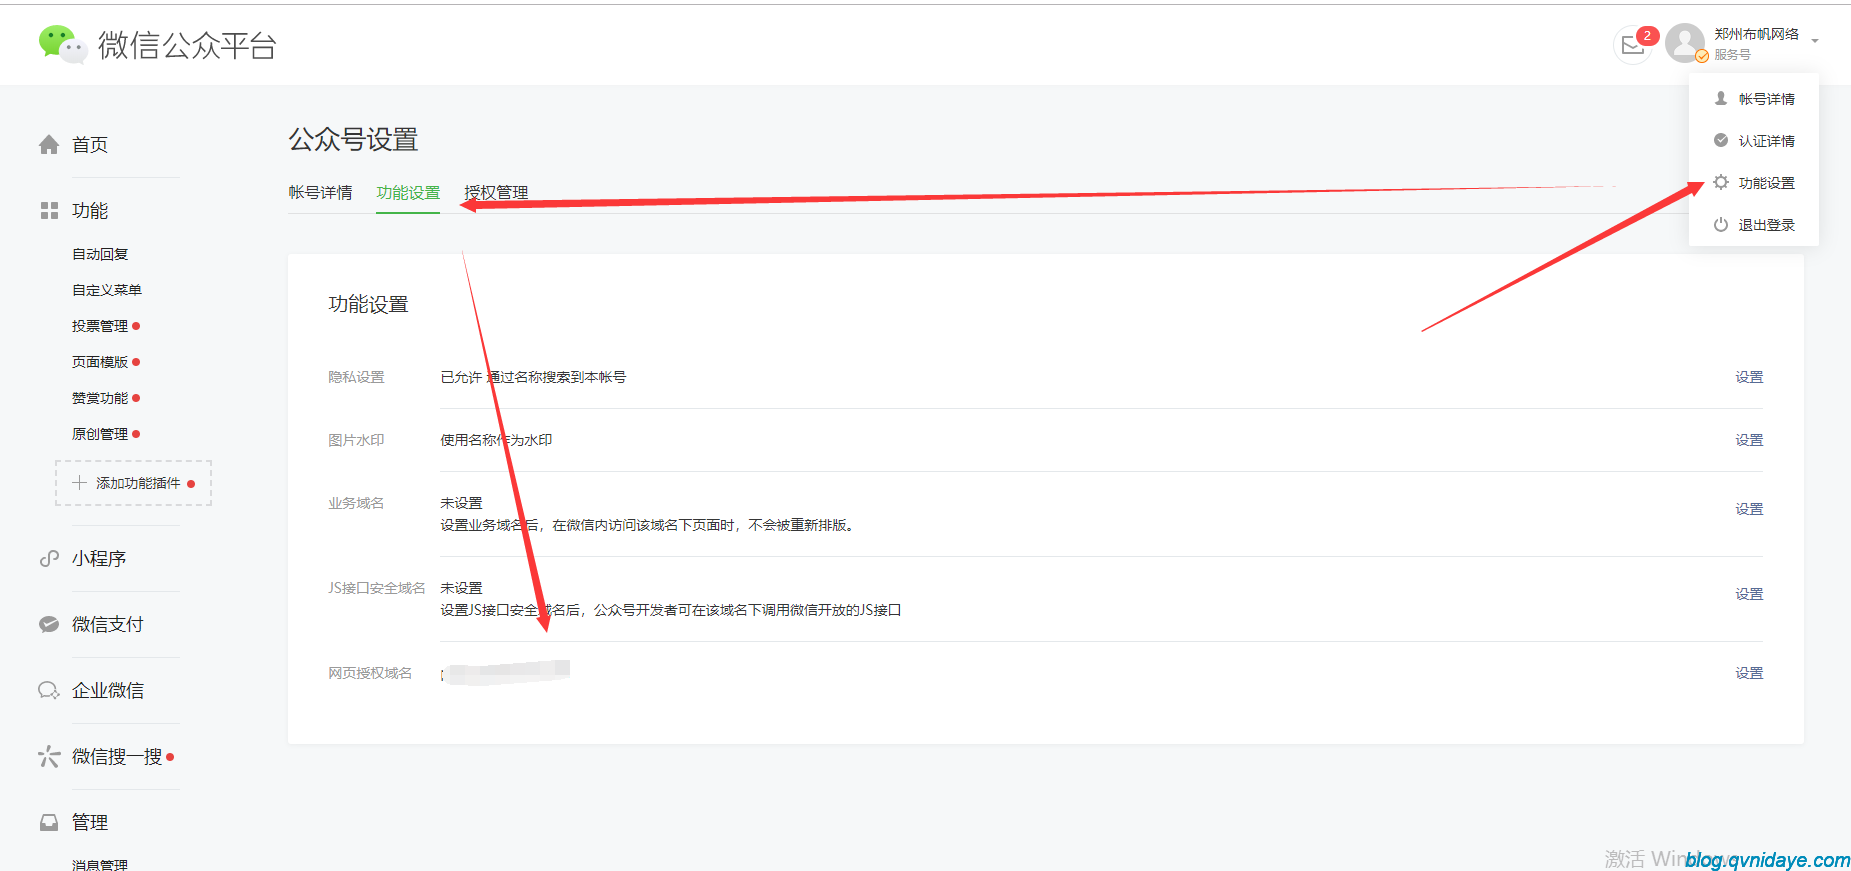Click the 功能 grid icon
This screenshot has width=1851, height=871.
click(49, 211)
